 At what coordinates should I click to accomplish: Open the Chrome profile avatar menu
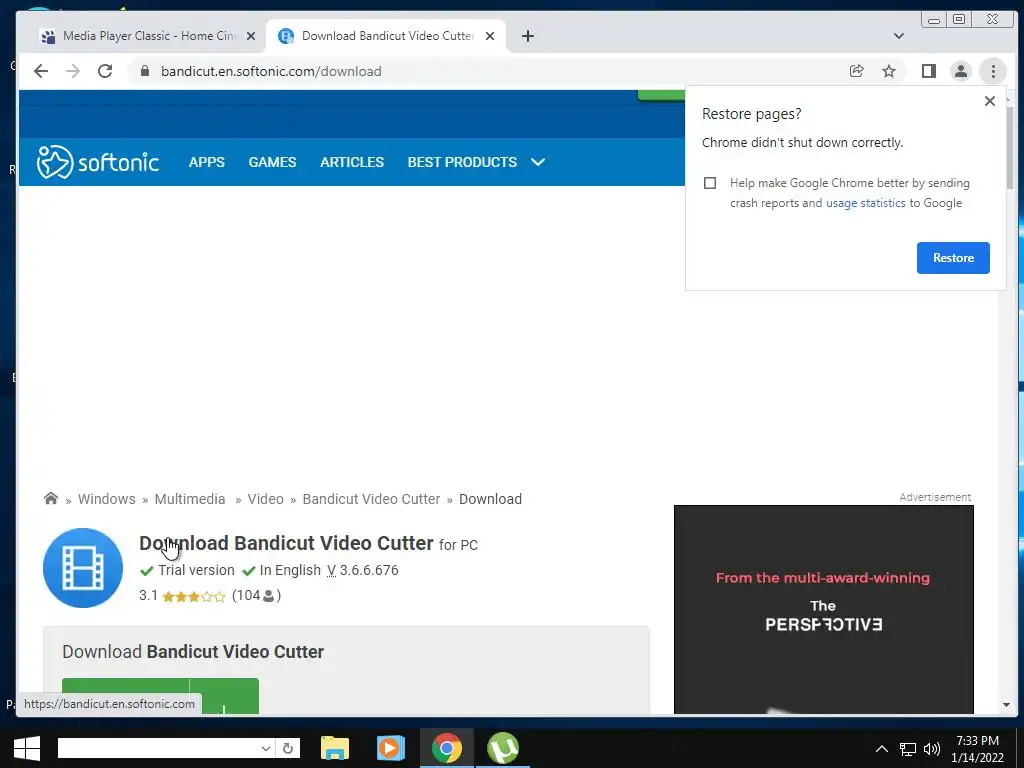pos(961,71)
